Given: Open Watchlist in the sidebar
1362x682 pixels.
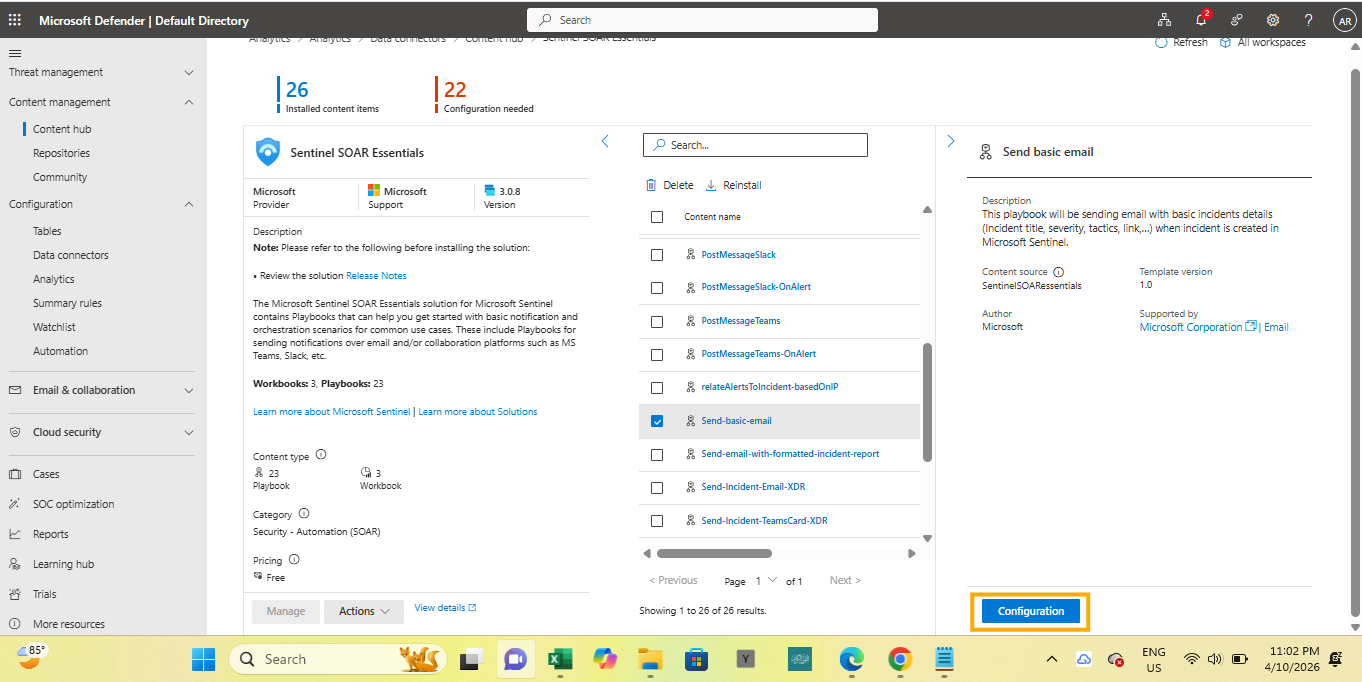Looking at the screenshot, I should click(x=54, y=327).
